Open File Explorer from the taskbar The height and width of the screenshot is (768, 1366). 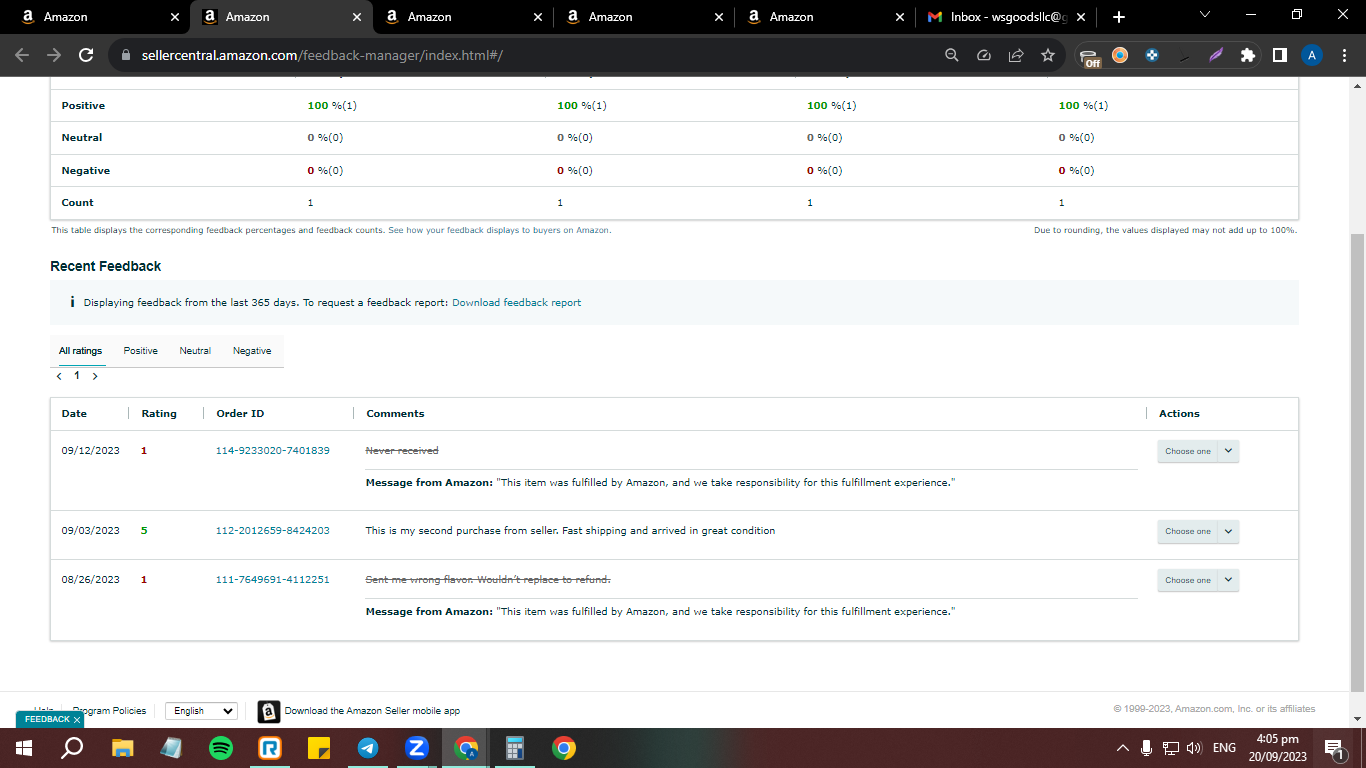tap(122, 748)
